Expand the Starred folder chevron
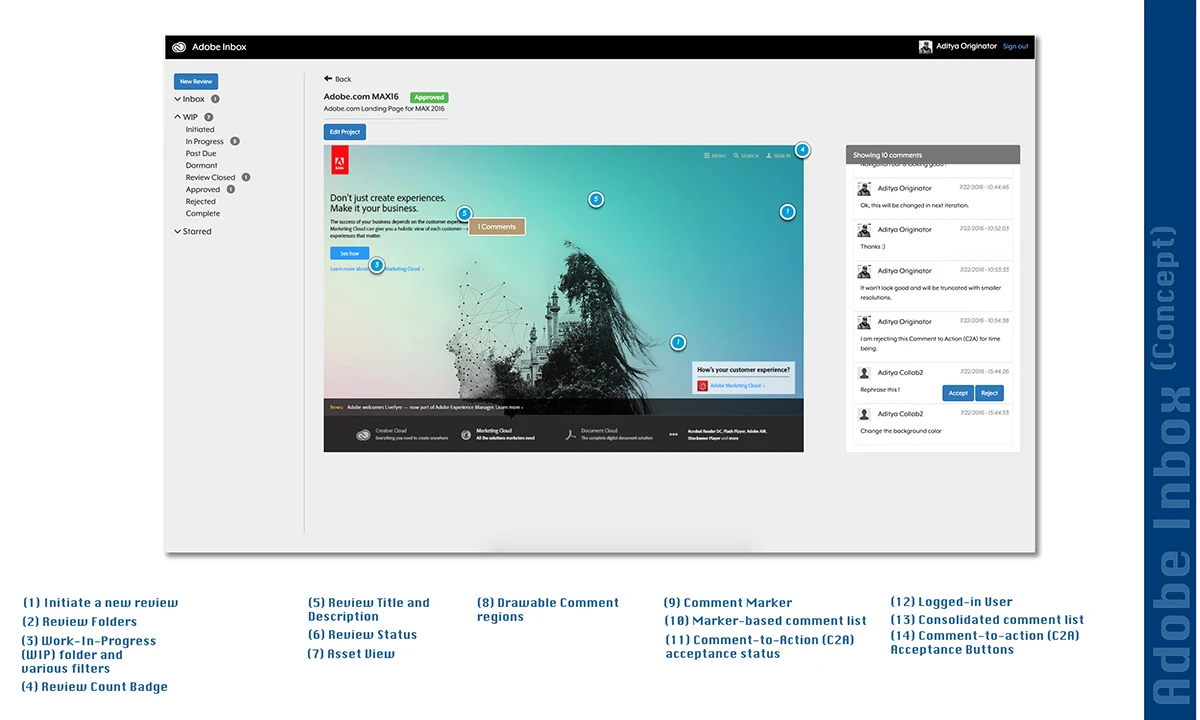This screenshot has height=720, width=1200. 178,231
